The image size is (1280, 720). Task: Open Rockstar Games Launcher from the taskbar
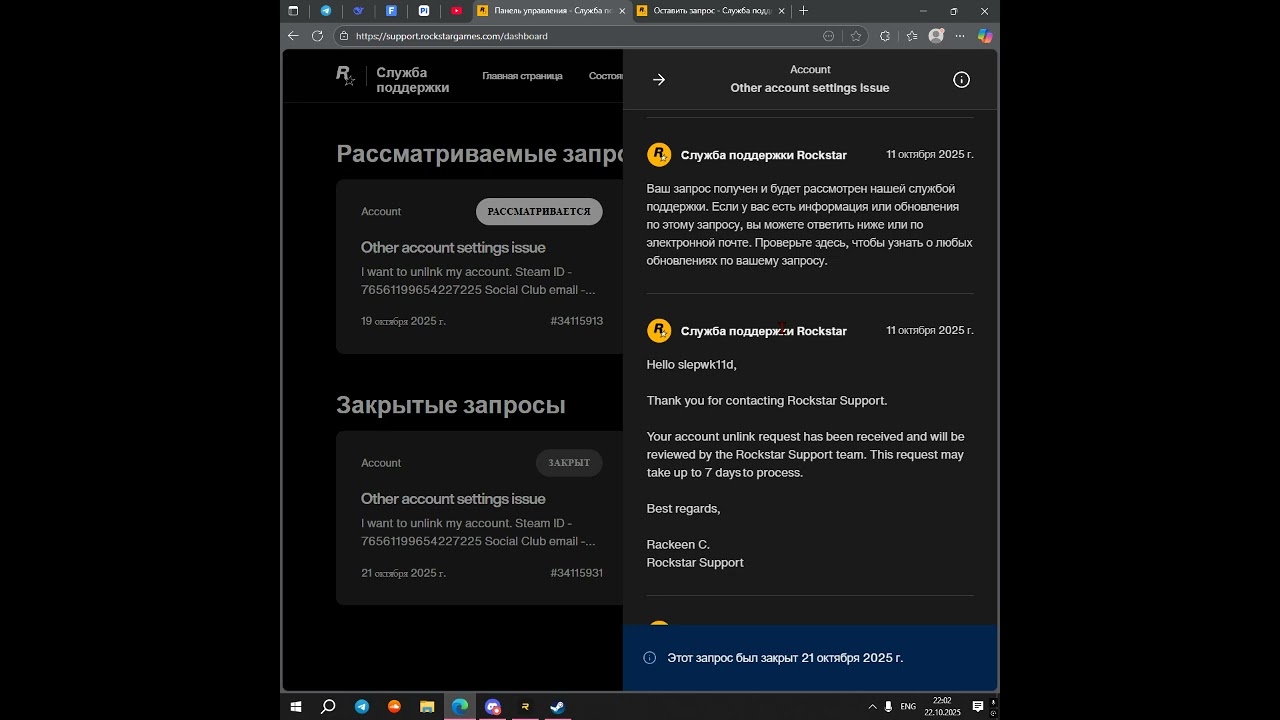(x=525, y=707)
